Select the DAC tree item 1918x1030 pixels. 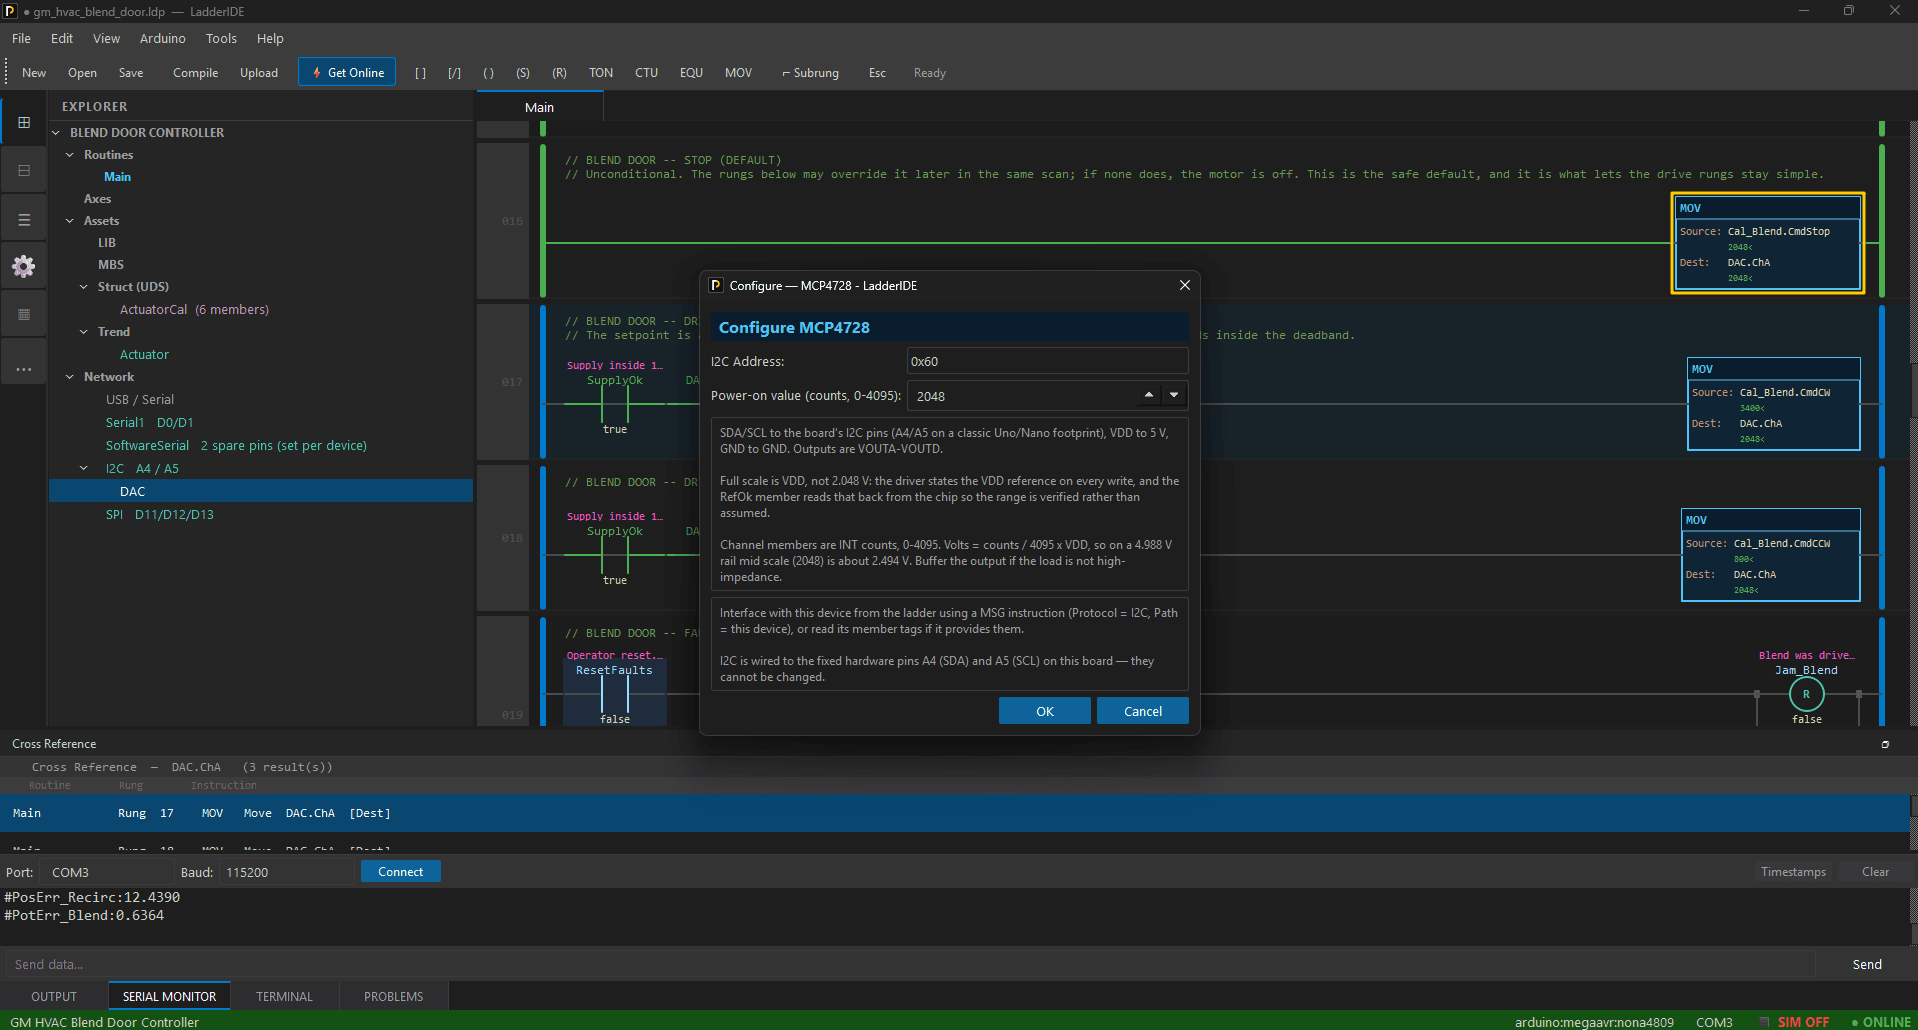pos(261,491)
